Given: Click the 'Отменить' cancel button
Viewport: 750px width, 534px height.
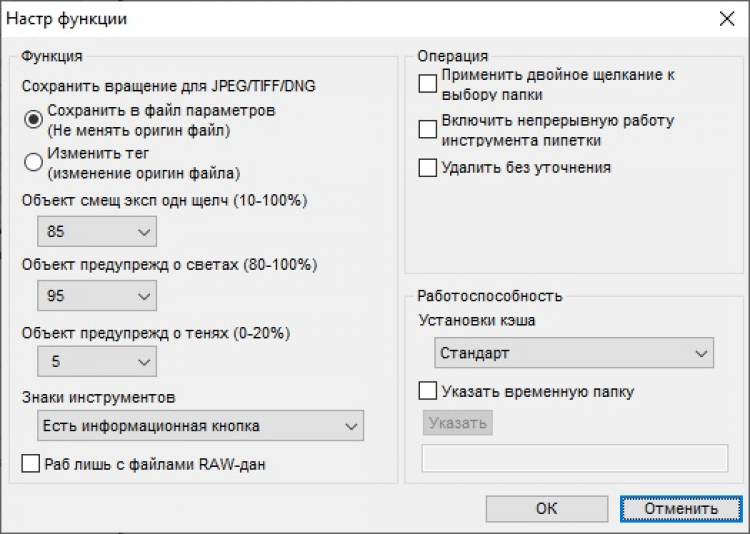Looking at the screenshot, I should pyautogui.click(x=681, y=508).
